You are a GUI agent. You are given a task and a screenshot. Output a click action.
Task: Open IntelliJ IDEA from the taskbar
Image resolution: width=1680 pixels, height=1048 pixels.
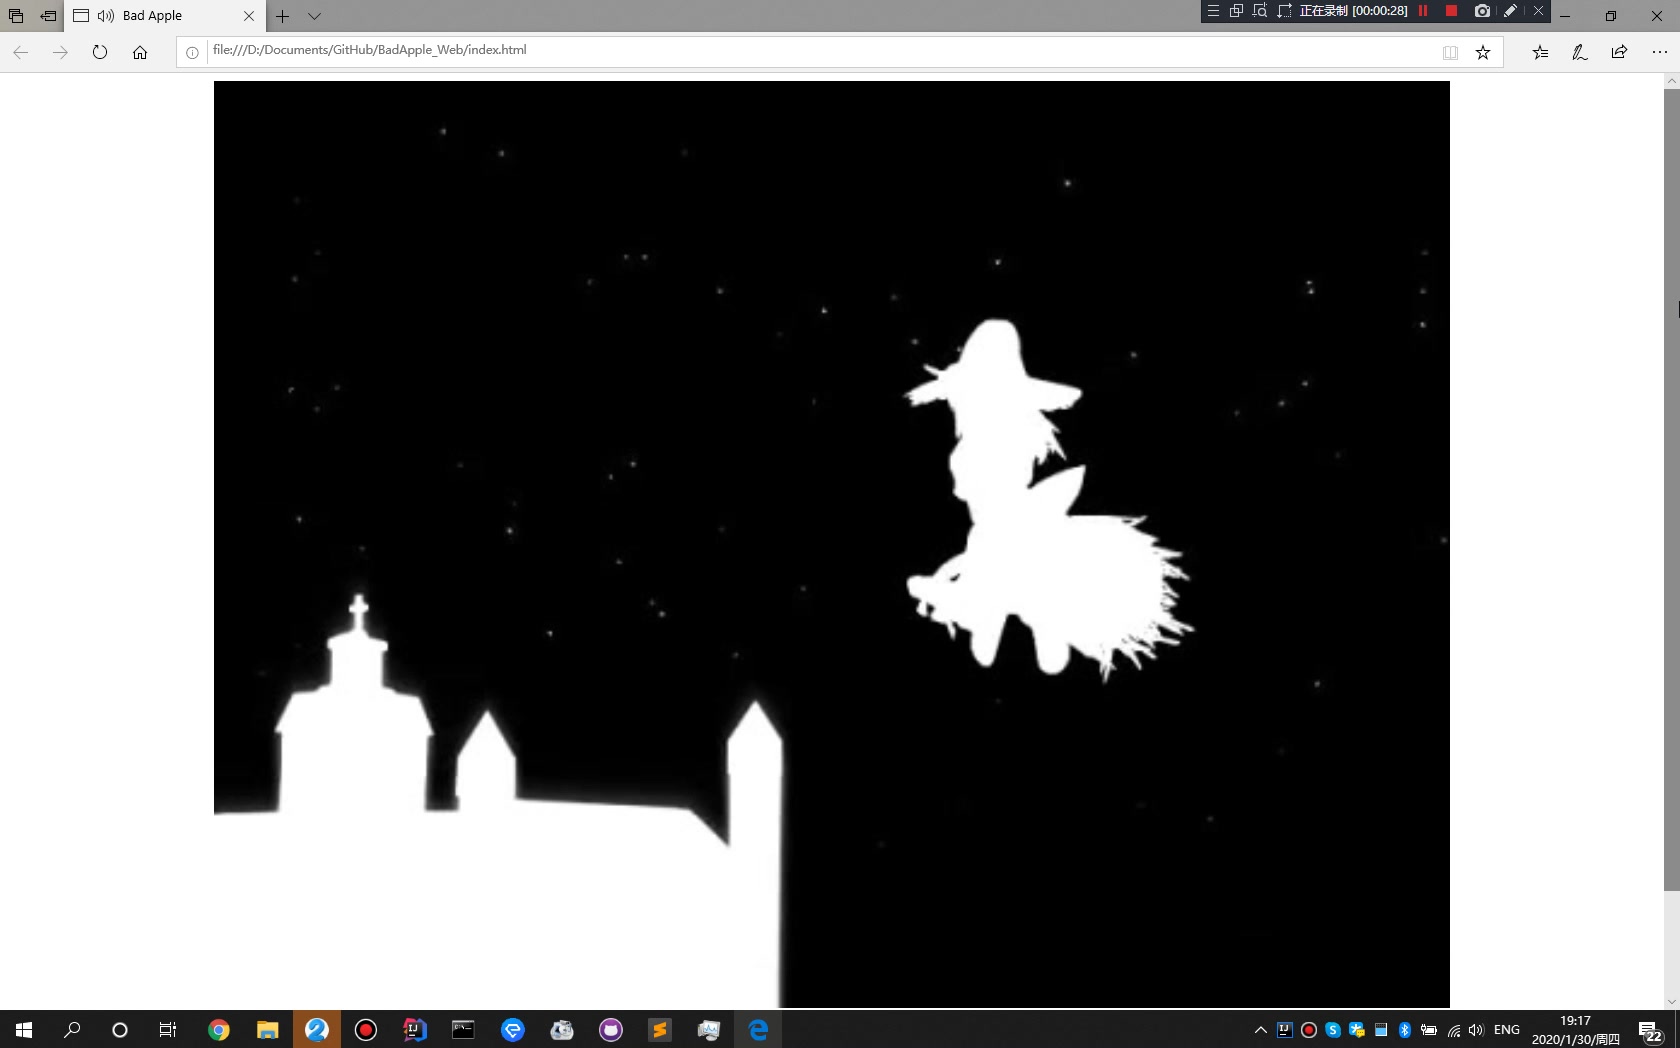pos(415,1029)
